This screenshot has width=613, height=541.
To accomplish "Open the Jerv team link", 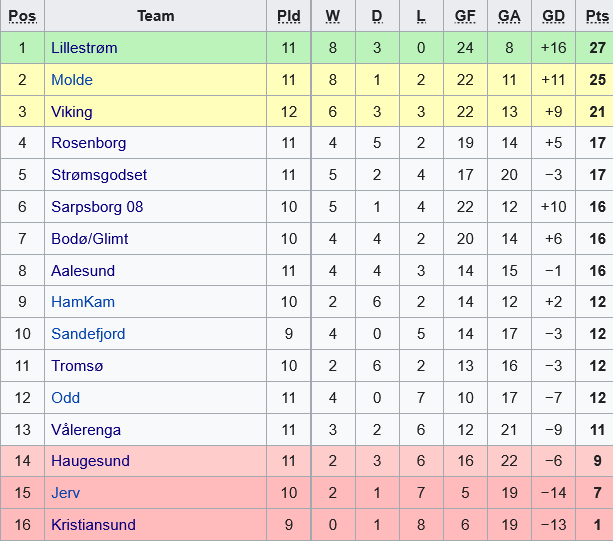I will point(66,493).
